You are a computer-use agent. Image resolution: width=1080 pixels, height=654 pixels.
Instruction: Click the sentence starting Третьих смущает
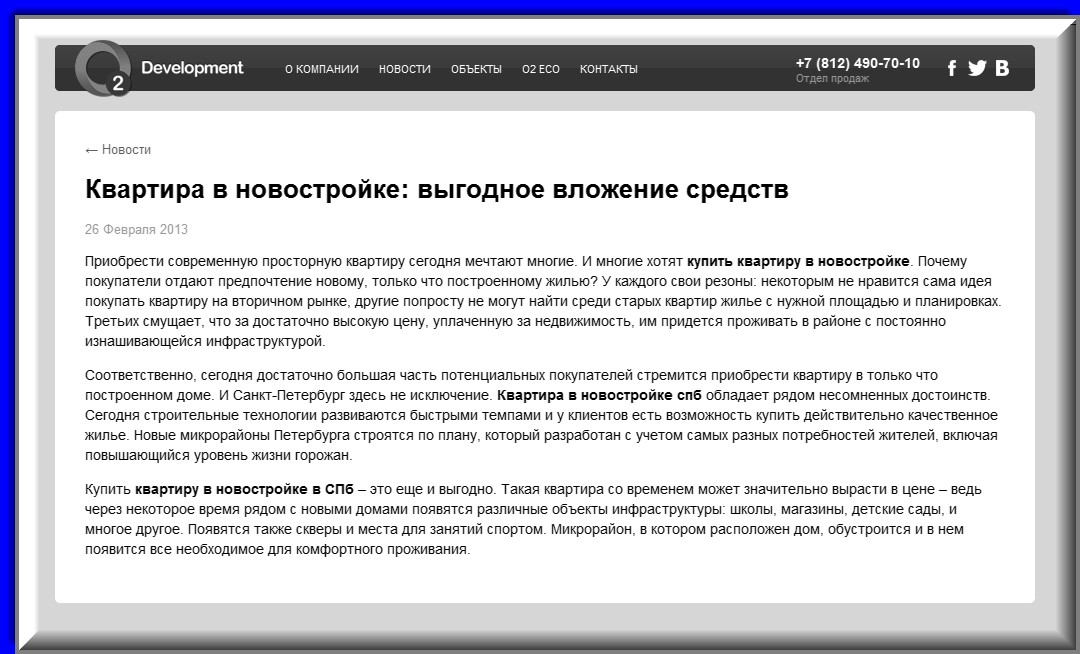[515, 331]
